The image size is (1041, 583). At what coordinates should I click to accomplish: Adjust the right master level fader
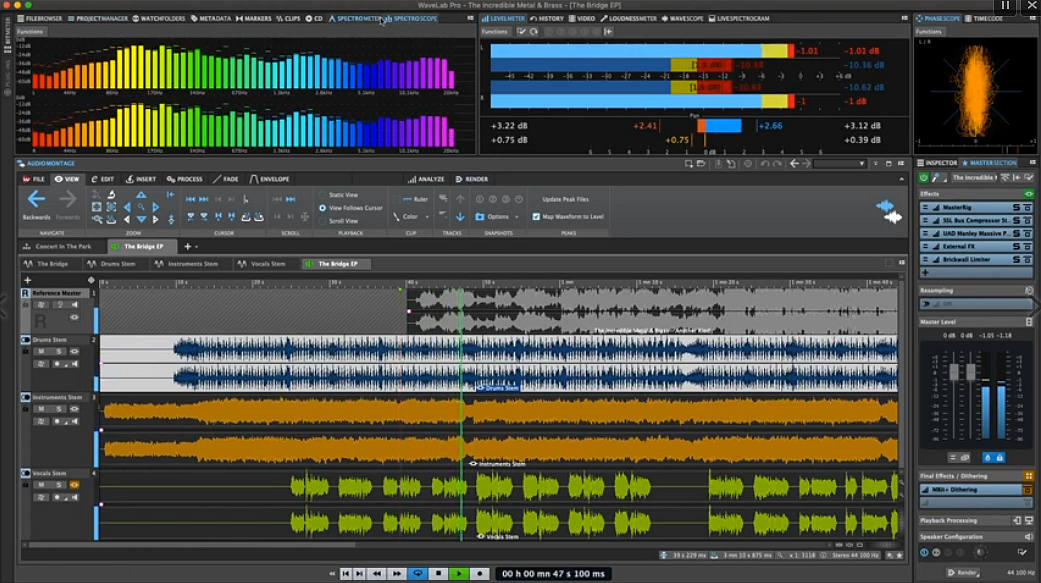point(970,373)
